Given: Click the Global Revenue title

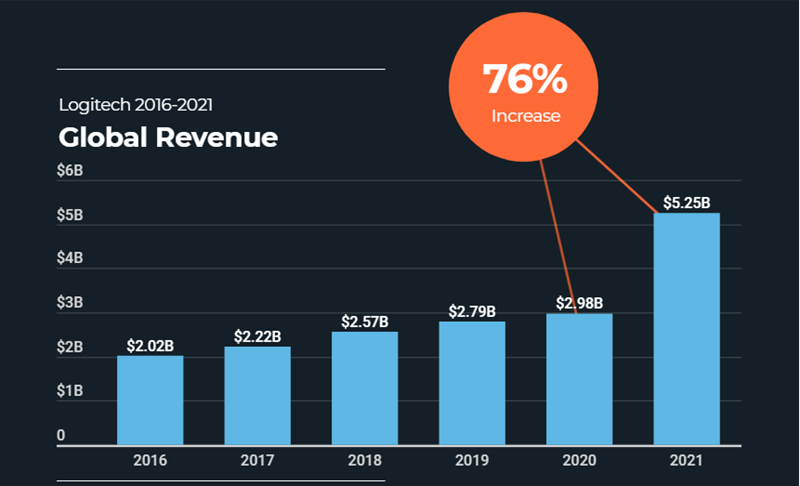Looking at the screenshot, I should [167, 138].
